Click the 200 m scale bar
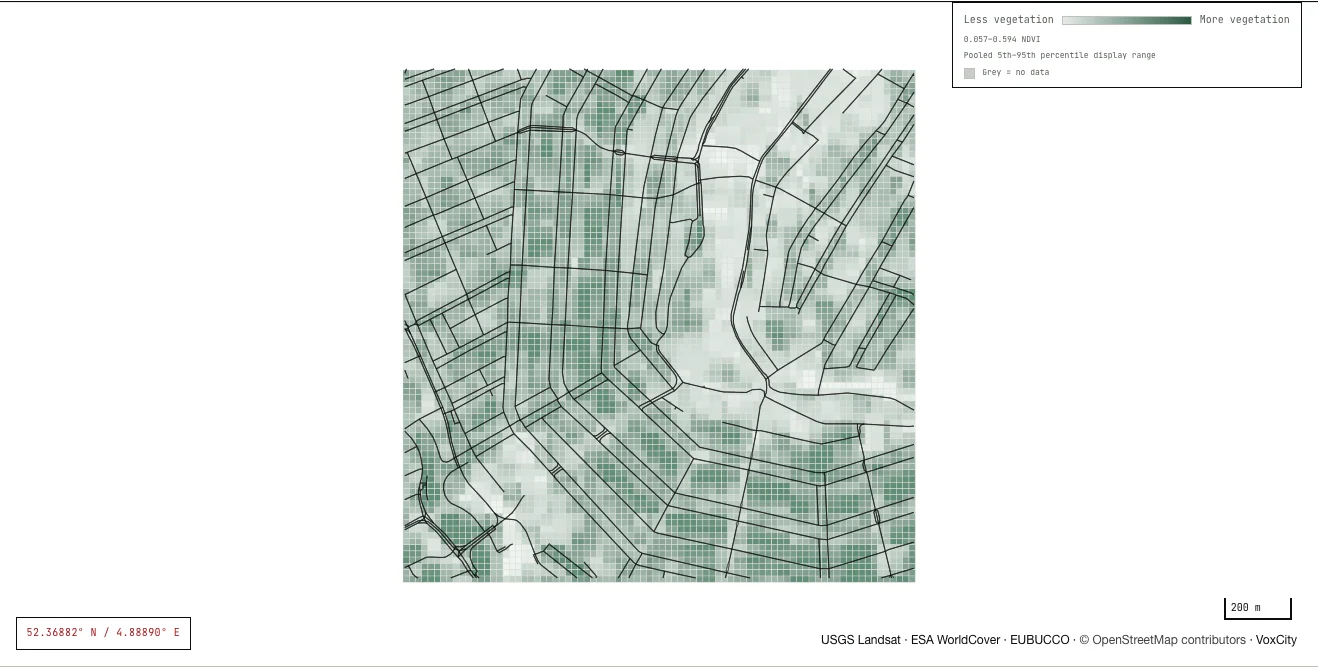 click(x=1258, y=608)
